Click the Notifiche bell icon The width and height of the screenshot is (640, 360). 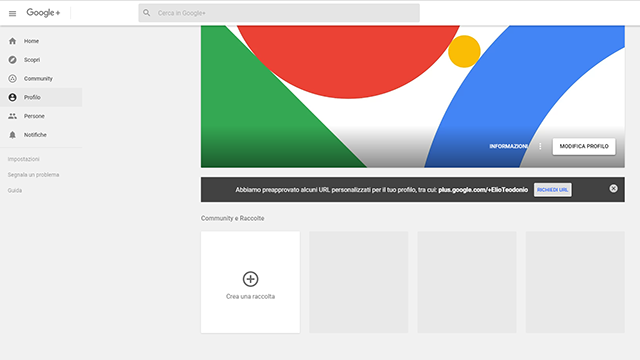tap(13, 135)
